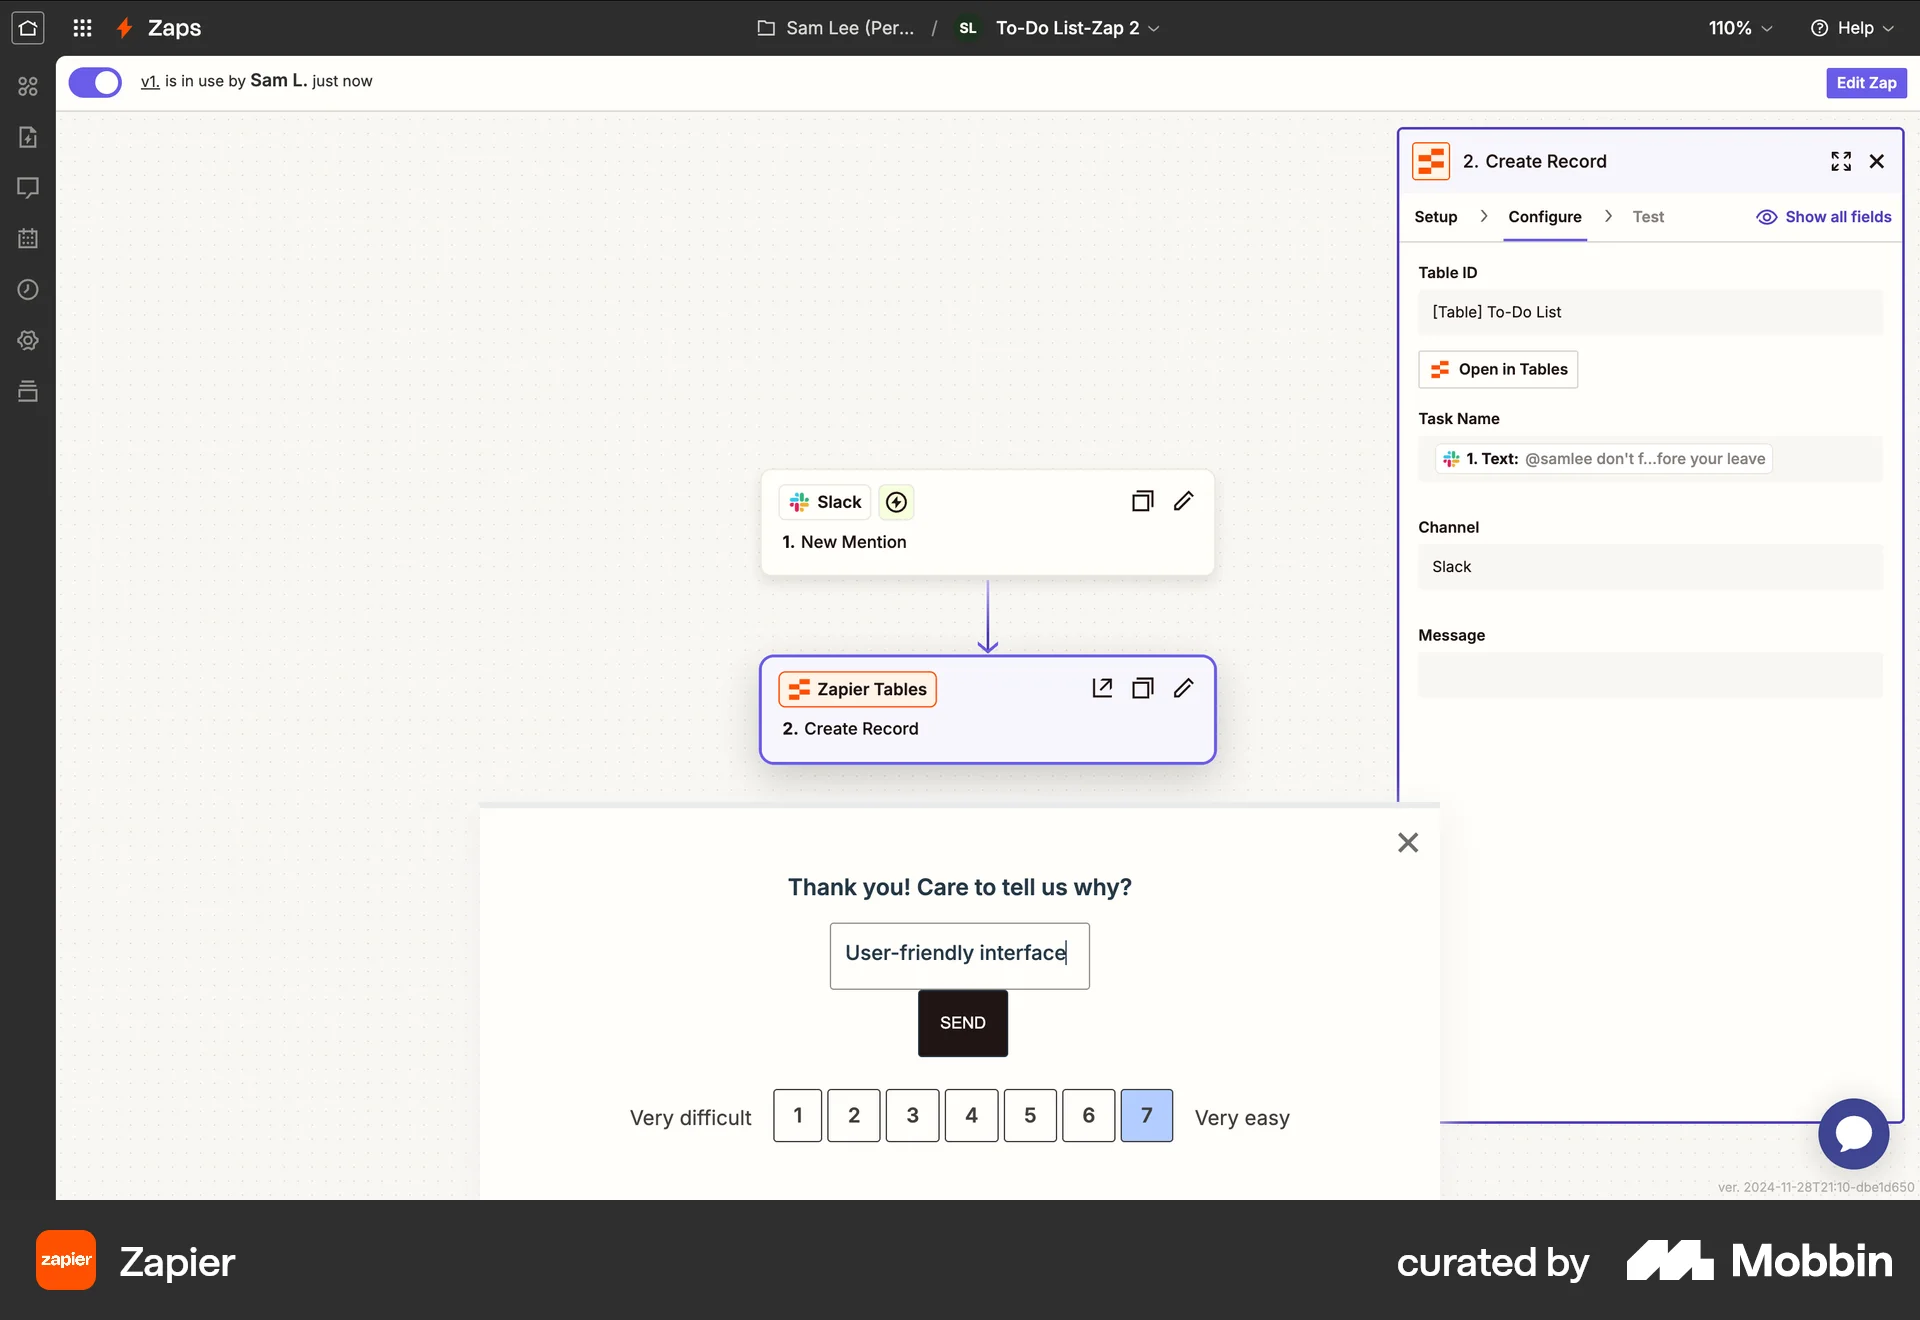Open the table in Zapier Tables
The width and height of the screenshot is (1920, 1320).
(x=1497, y=369)
